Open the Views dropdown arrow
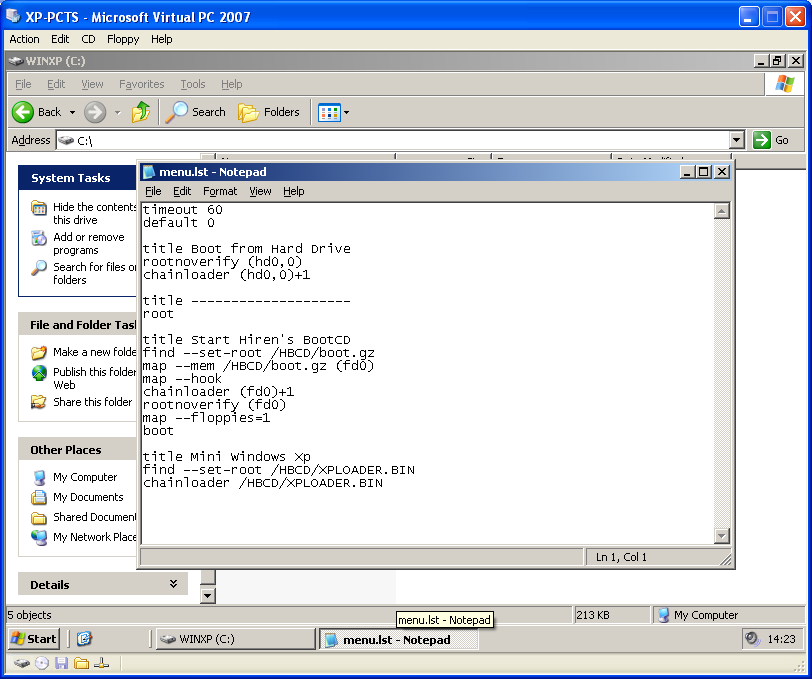The image size is (812, 679). click(346, 112)
